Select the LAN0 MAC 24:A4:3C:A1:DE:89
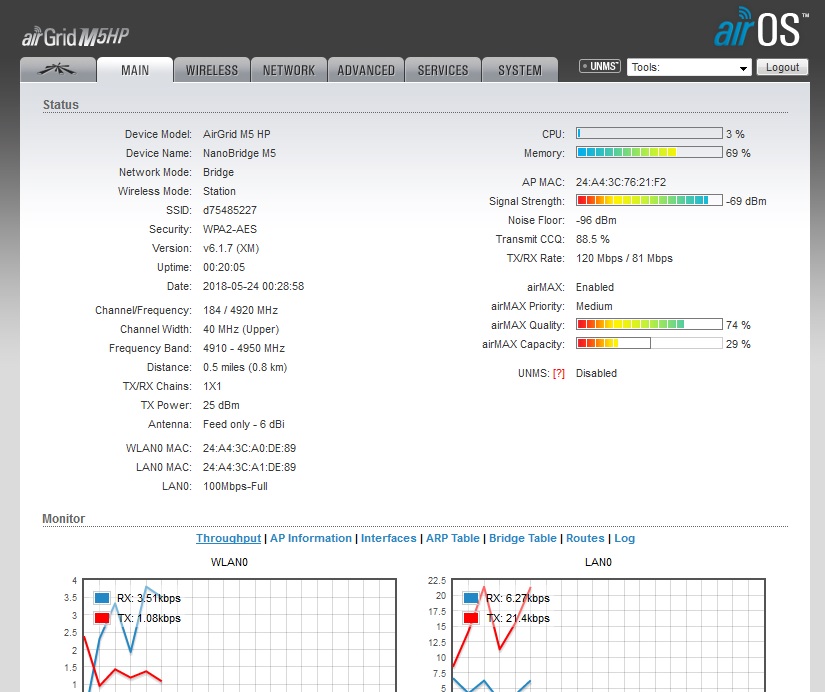Screen dimensions: 825x692 click(249, 467)
